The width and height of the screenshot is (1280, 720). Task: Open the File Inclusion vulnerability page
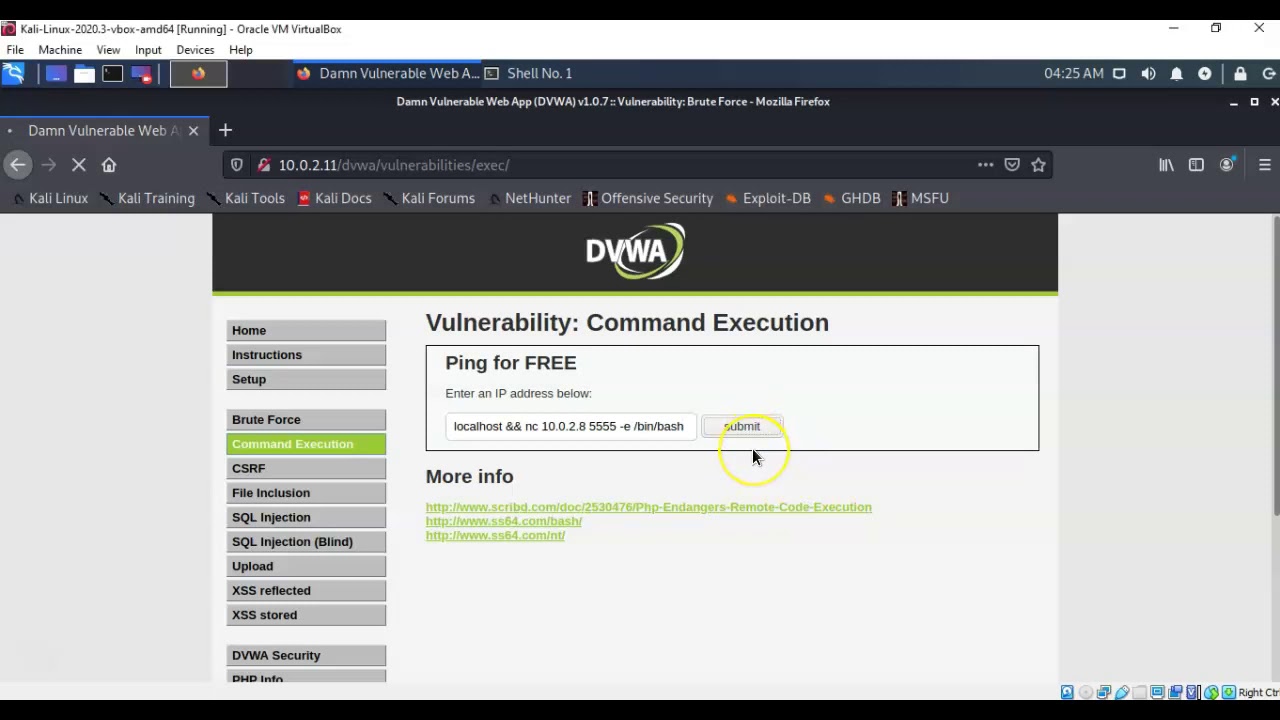point(306,493)
